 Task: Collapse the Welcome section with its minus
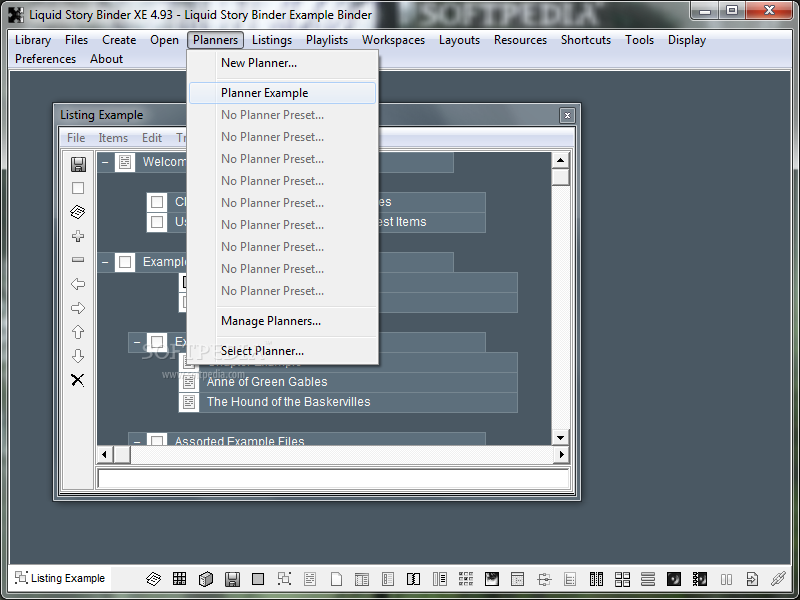click(105, 162)
